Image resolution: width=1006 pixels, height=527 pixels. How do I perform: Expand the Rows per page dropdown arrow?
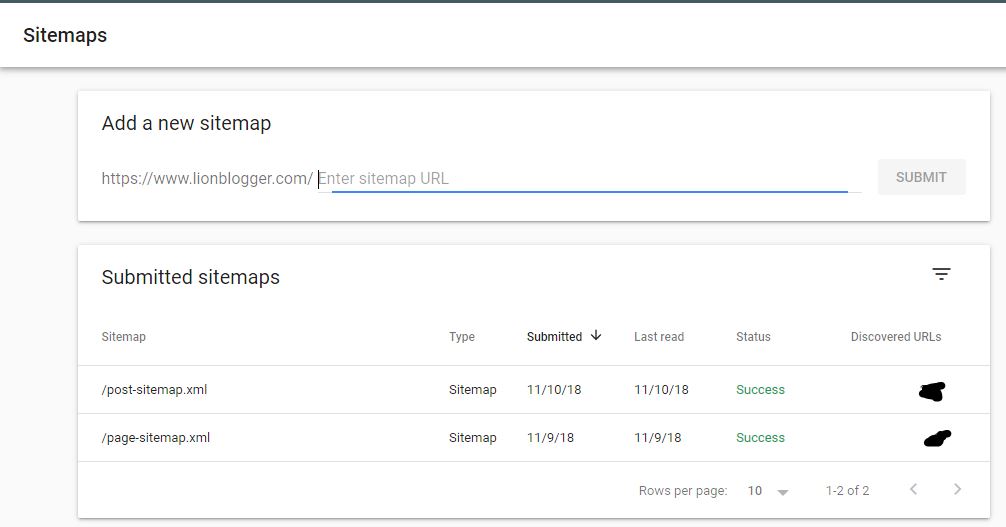pos(783,492)
